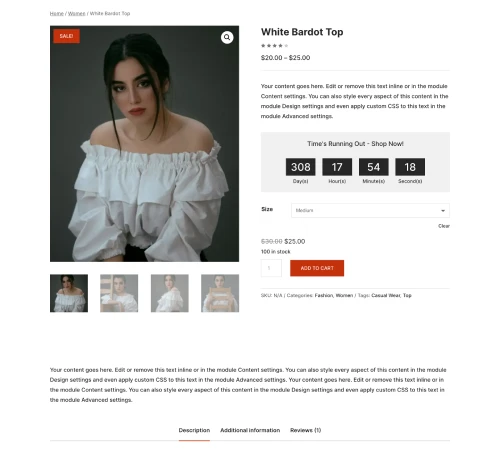The image size is (500, 450).
Task: Open the Reviews (1) tab
Action: point(305,430)
